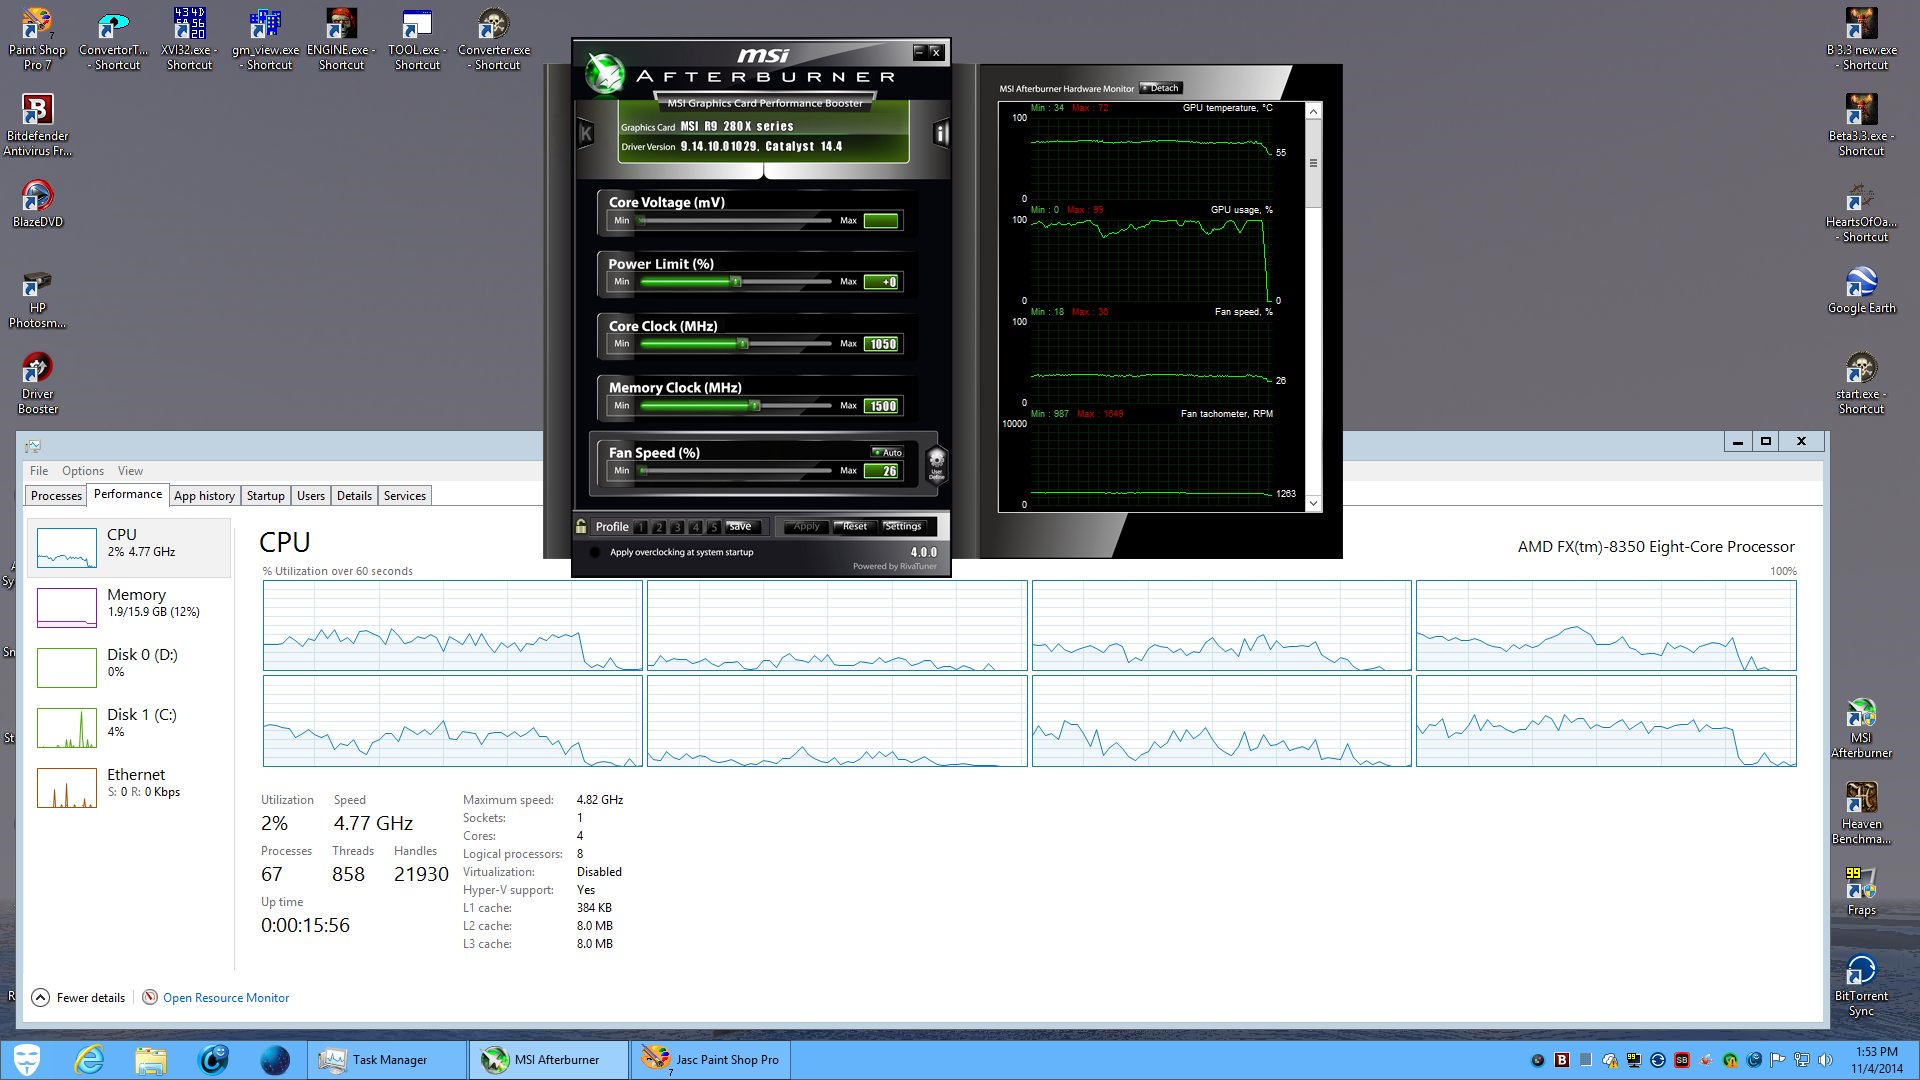Viewport: 1920px width, 1080px height.
Task: Click the Jasc Paint Shop Pro taskbar button
Action: click(710, 1060)
